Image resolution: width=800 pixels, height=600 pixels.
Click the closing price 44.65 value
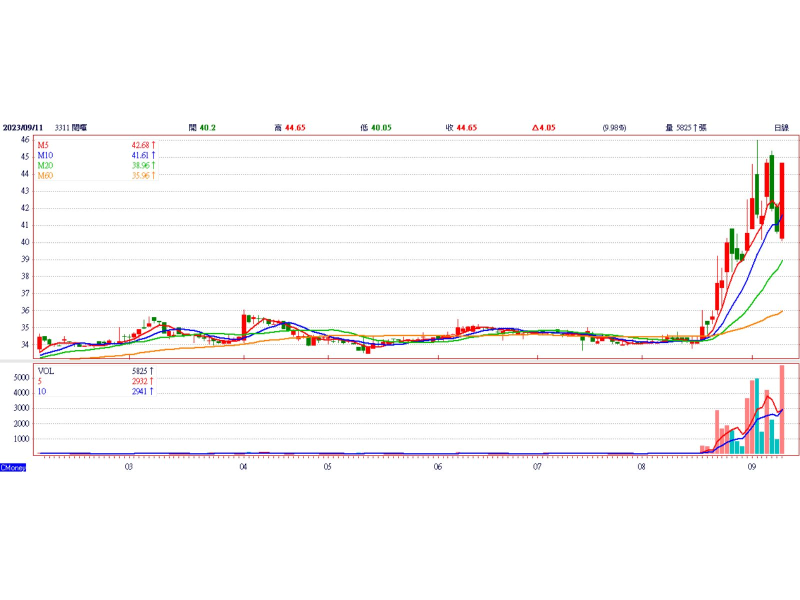(x=466, y=128)
